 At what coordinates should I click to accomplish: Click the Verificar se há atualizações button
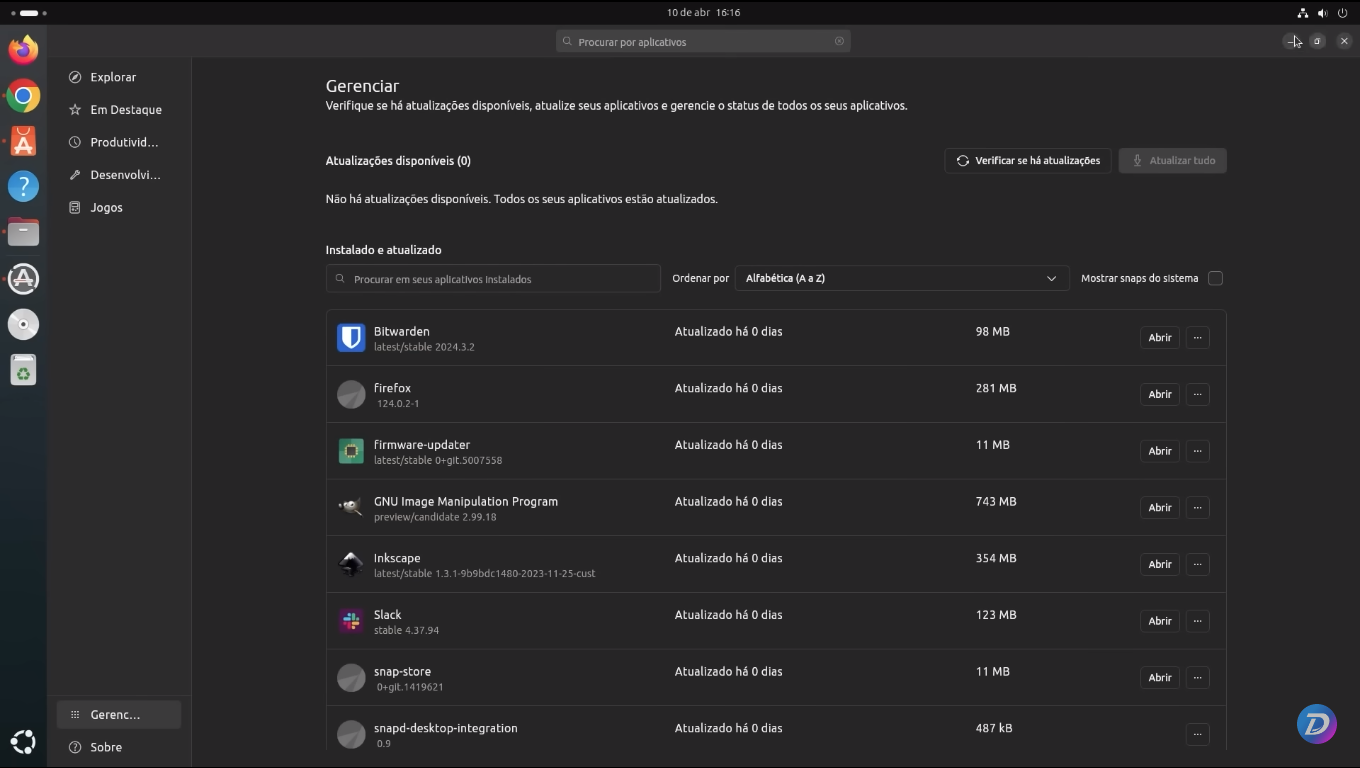point(1027,160)
